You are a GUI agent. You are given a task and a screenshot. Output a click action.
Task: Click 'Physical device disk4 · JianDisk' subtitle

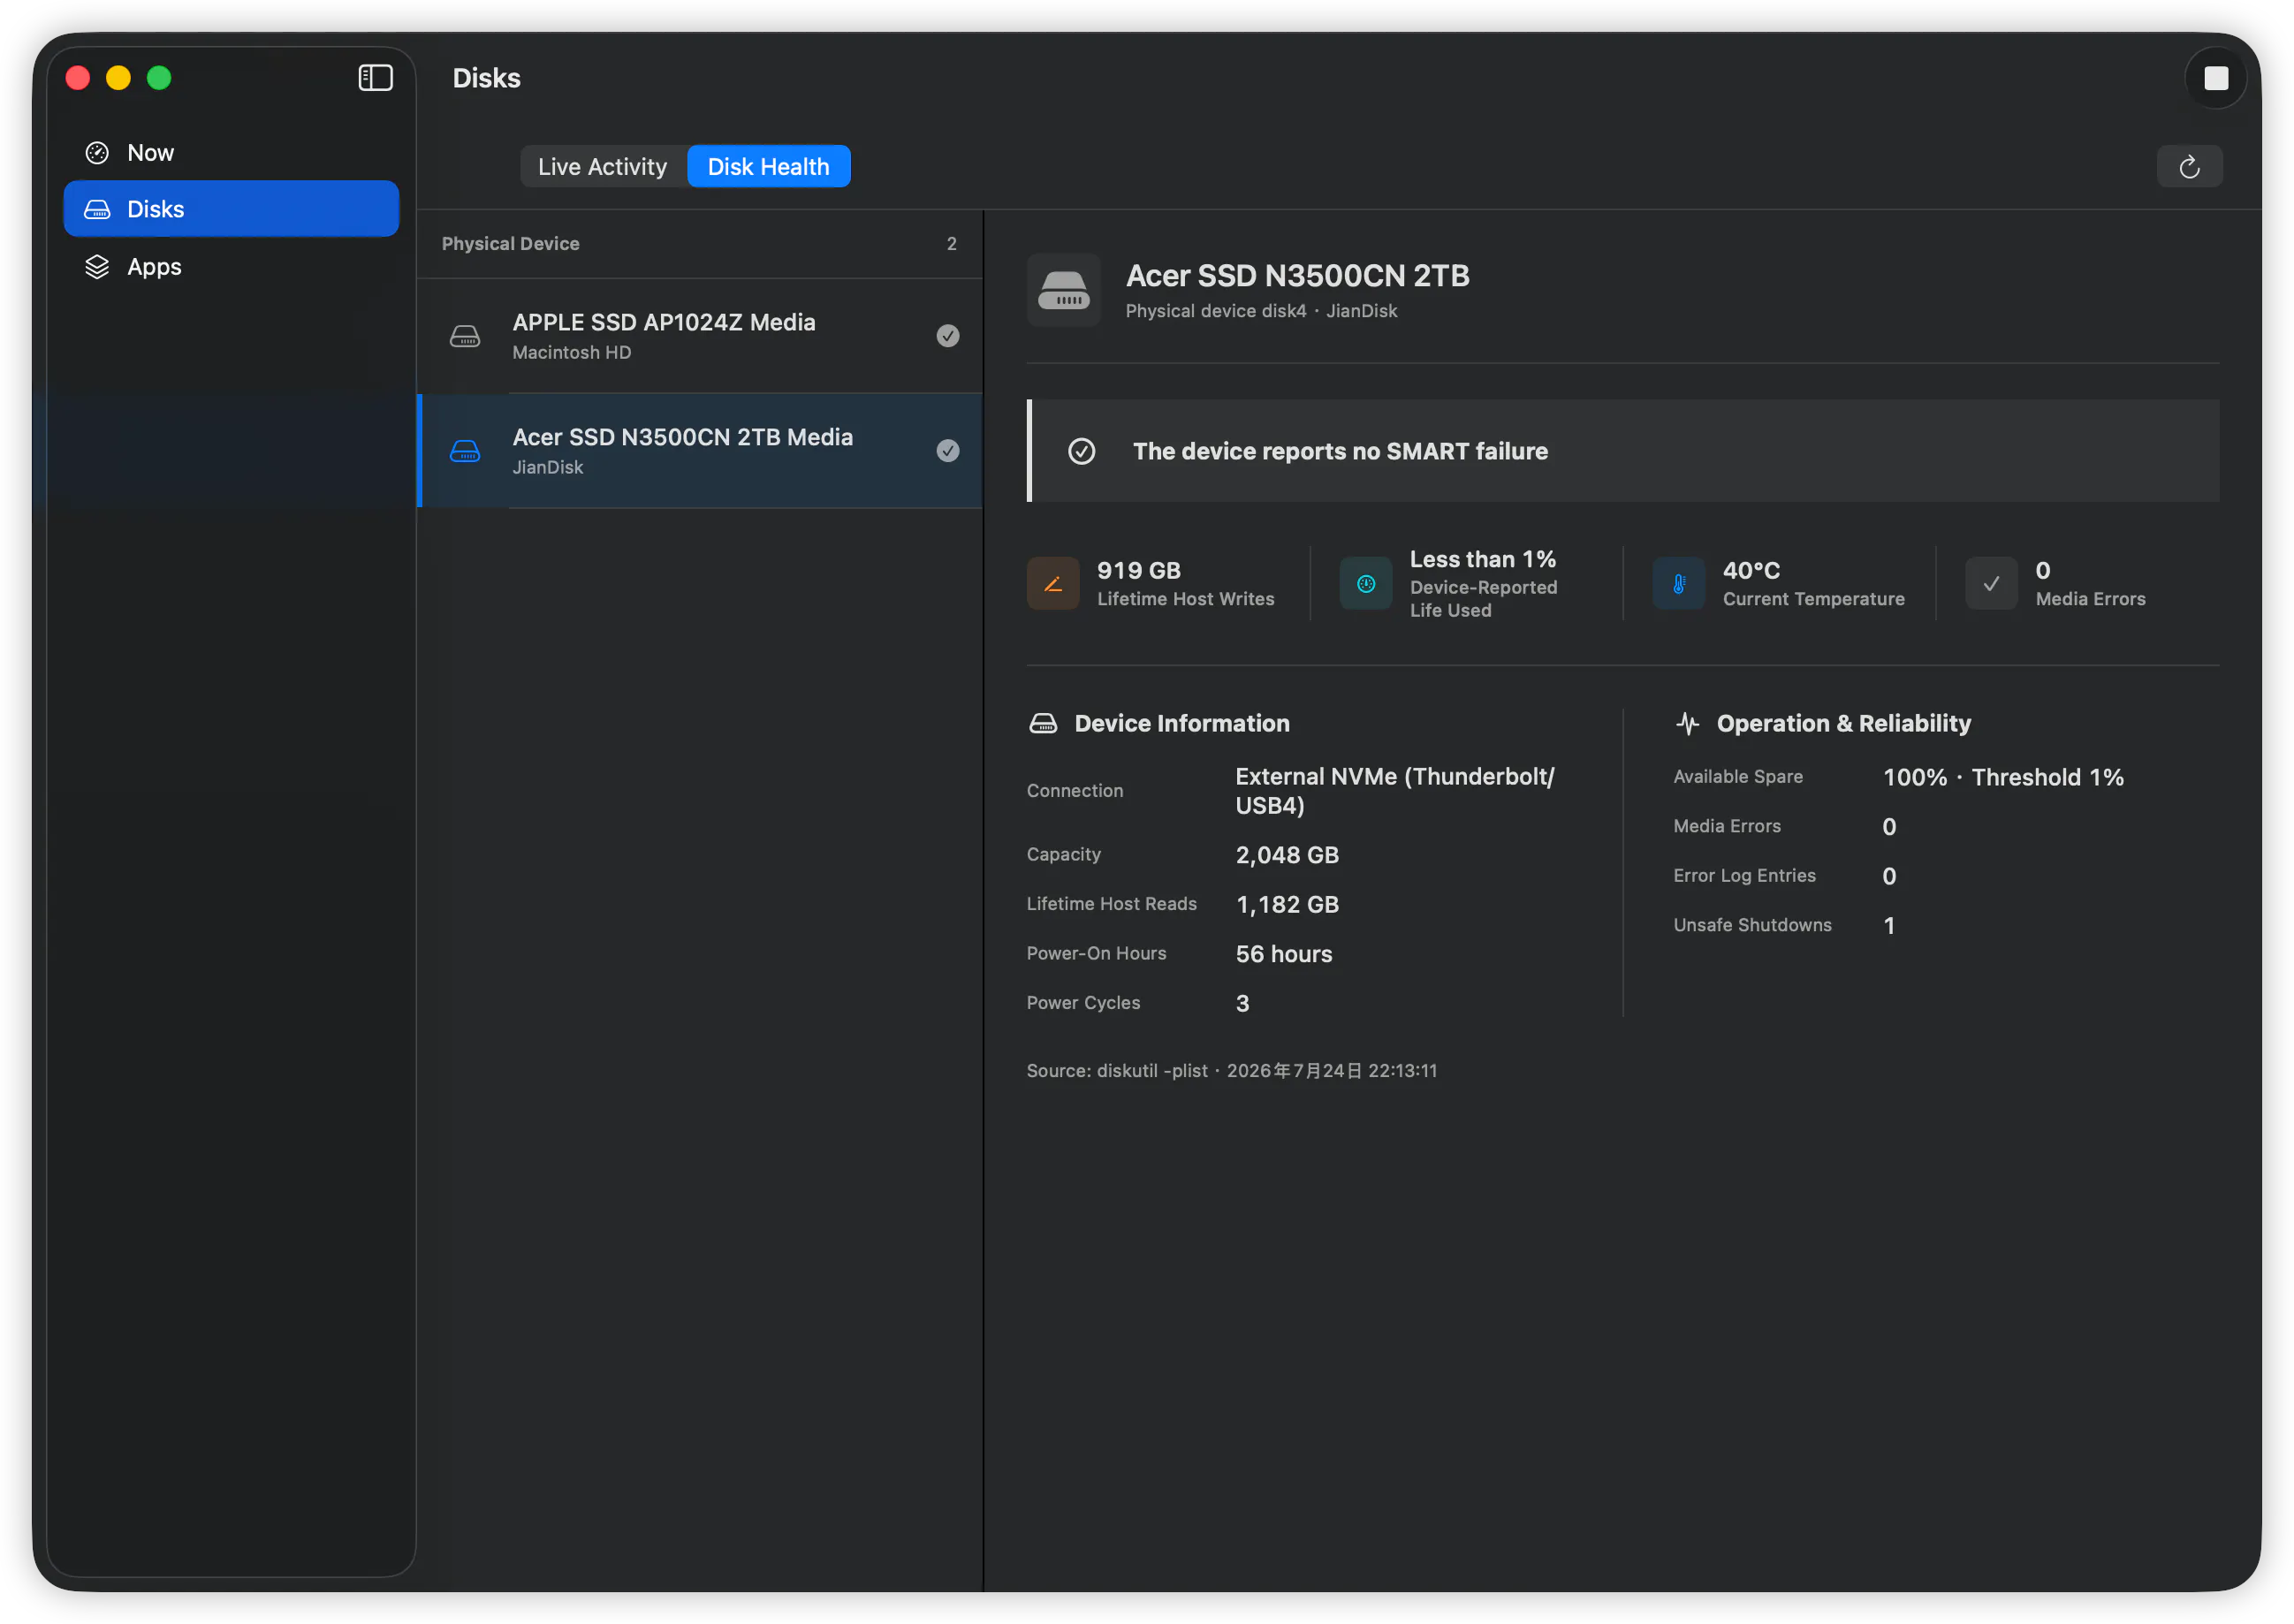[x=1261, y=311]
